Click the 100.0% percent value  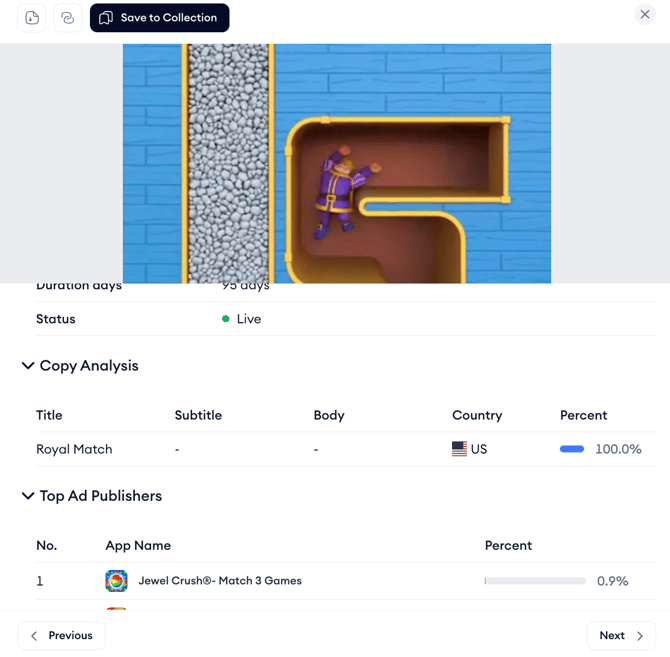[x=618, y=449]
